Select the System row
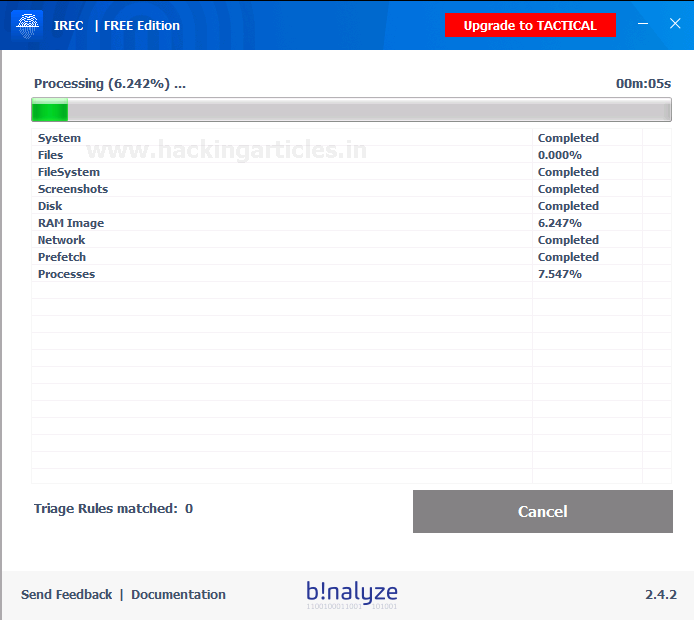This screenshot has width=694, height=620. 351,138
